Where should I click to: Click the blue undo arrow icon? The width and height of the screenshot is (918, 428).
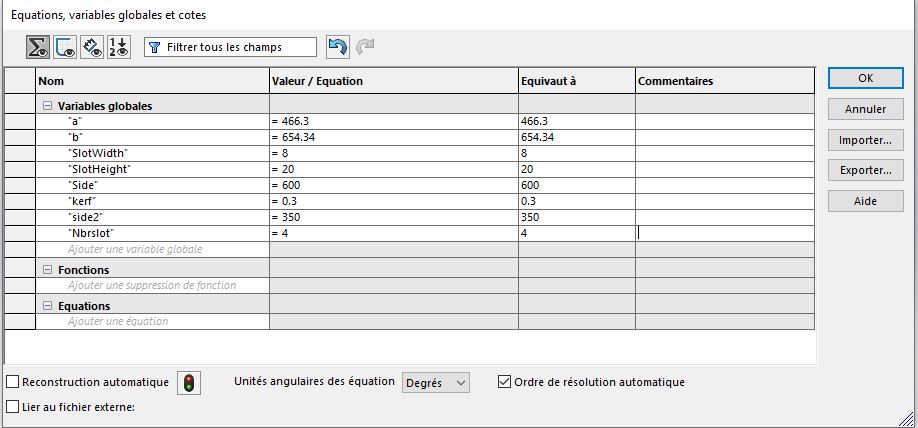click(338, 47)
